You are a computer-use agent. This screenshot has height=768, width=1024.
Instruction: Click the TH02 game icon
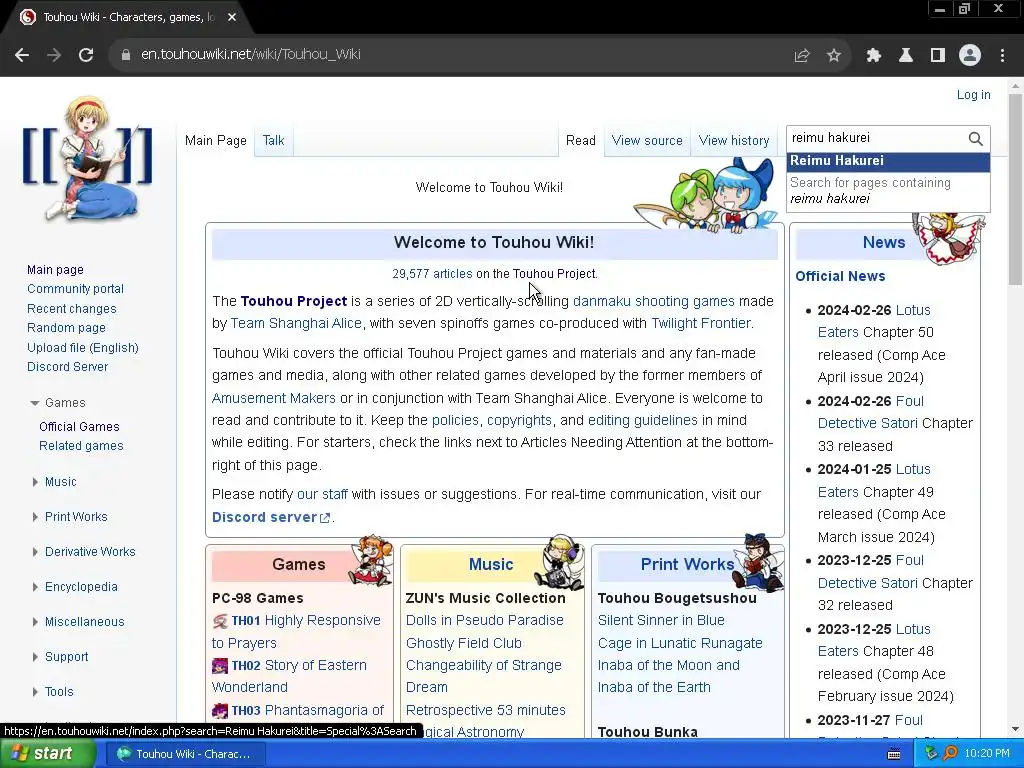220,665
